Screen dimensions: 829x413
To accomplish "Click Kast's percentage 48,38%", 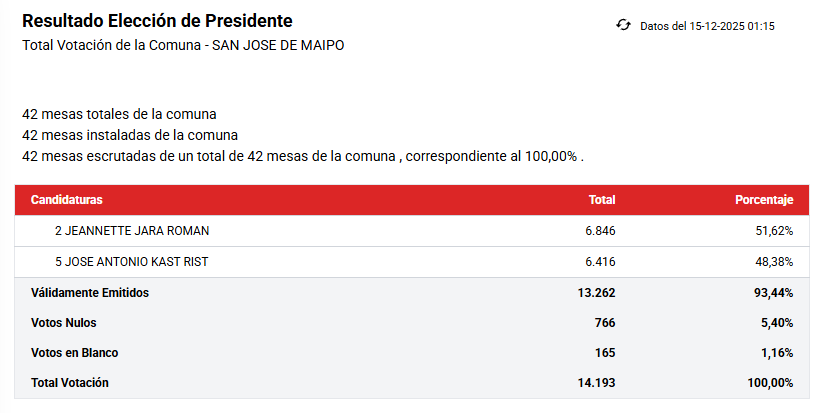I will tap(774, 262).
